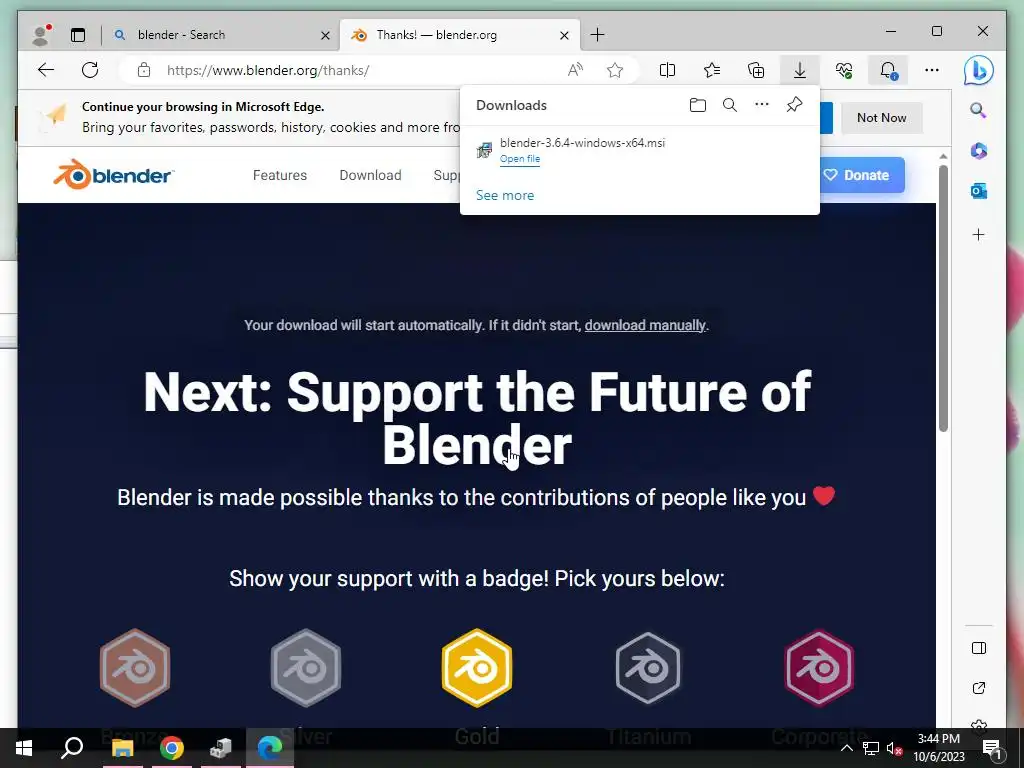Click See more in Downloads
The image size is (1024, 768).
point(505,195)
